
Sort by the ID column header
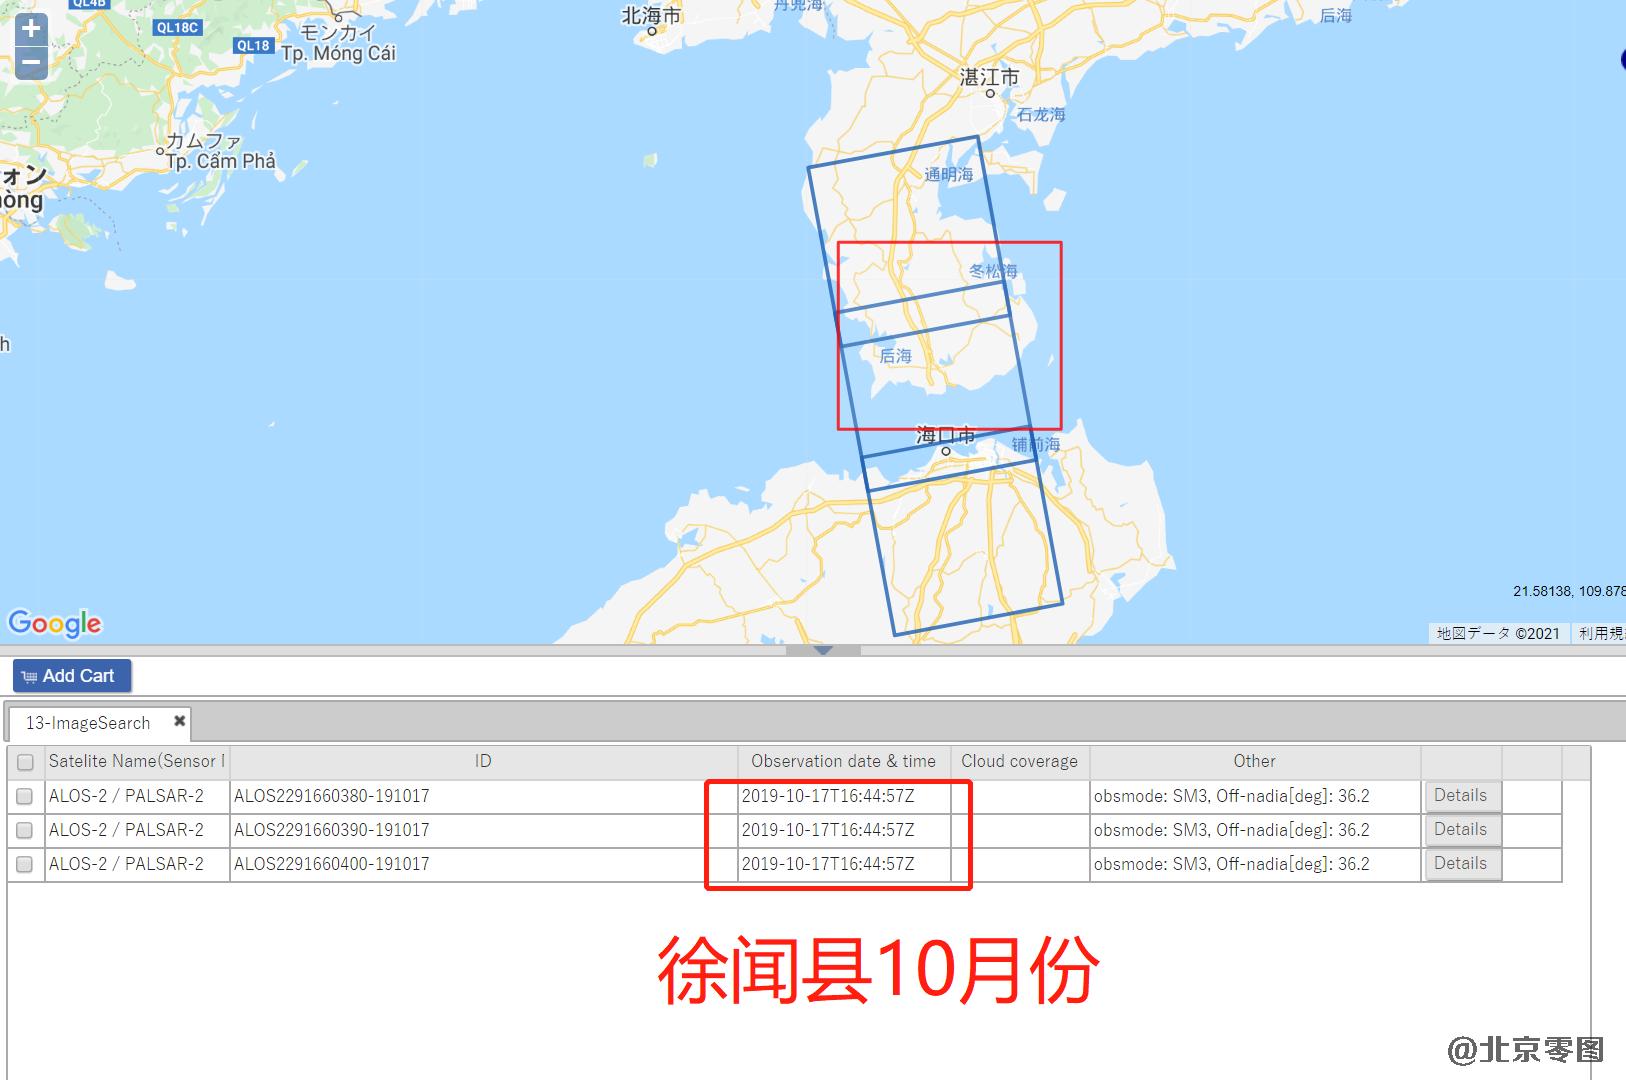484,761
